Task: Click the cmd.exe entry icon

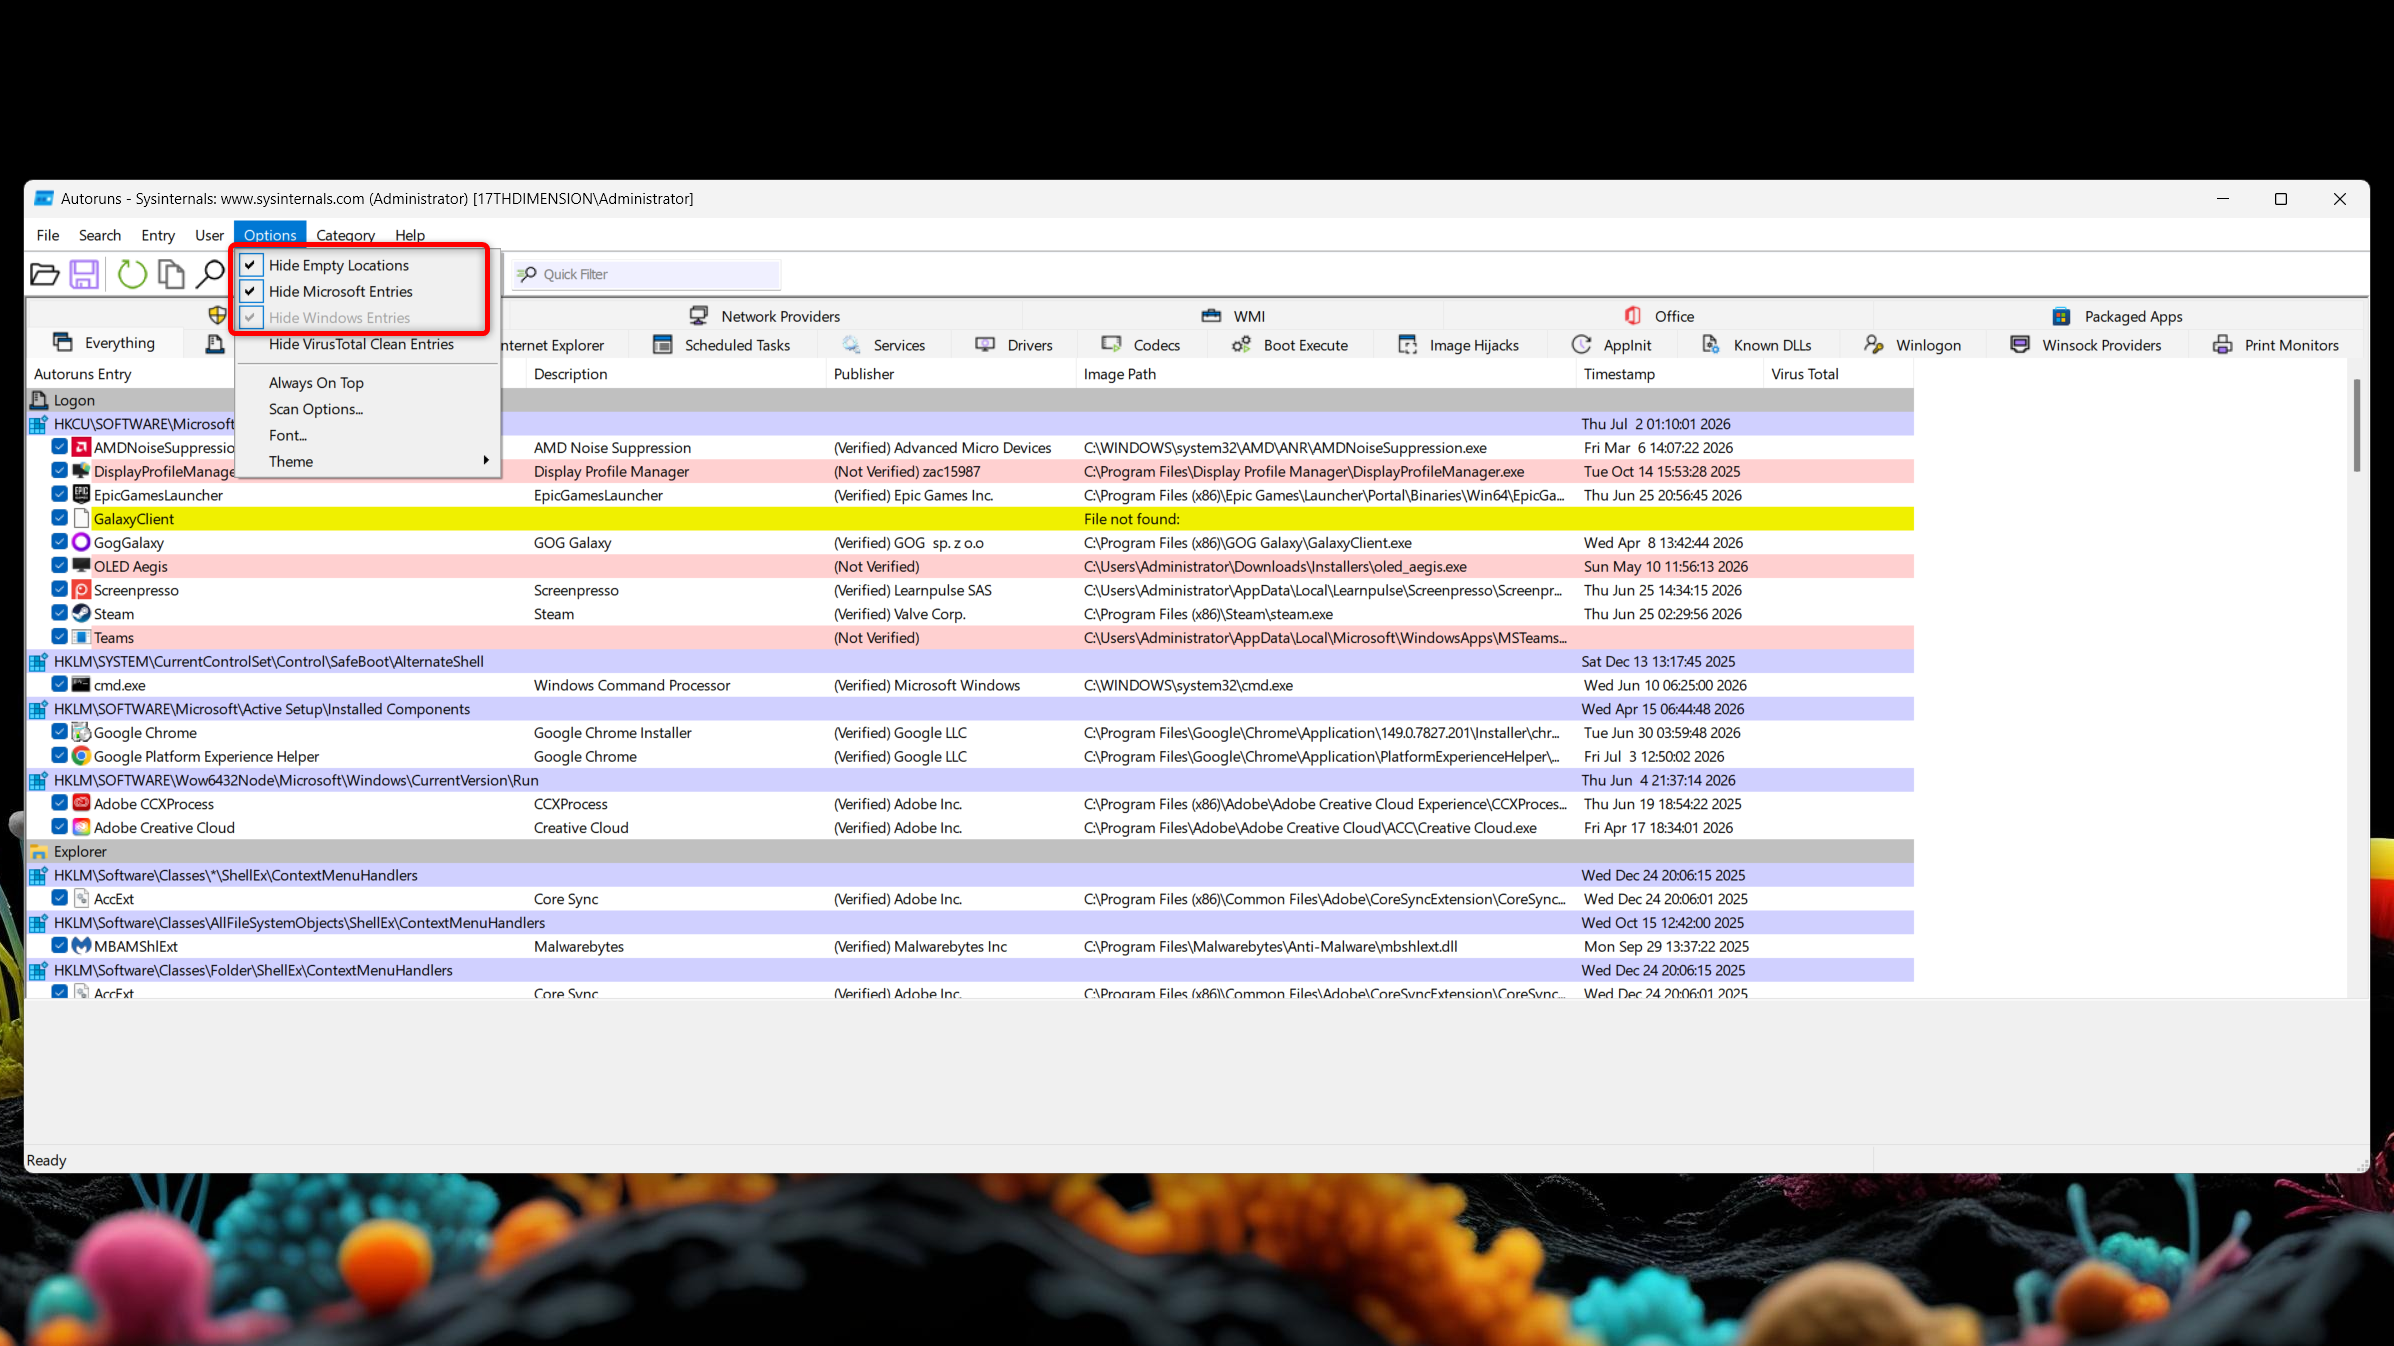Action: pyautogui.click(x=82, y=685)
